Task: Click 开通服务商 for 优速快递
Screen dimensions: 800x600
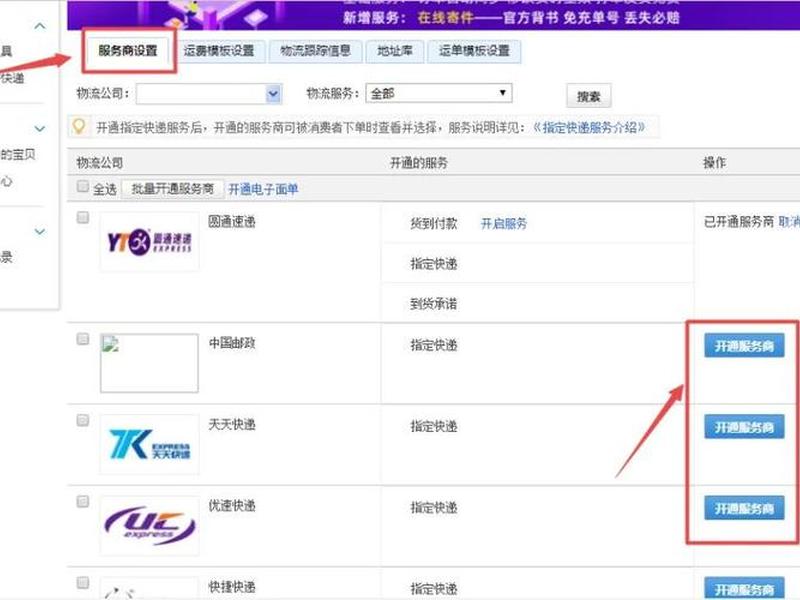Action: [x=744, y=508]
